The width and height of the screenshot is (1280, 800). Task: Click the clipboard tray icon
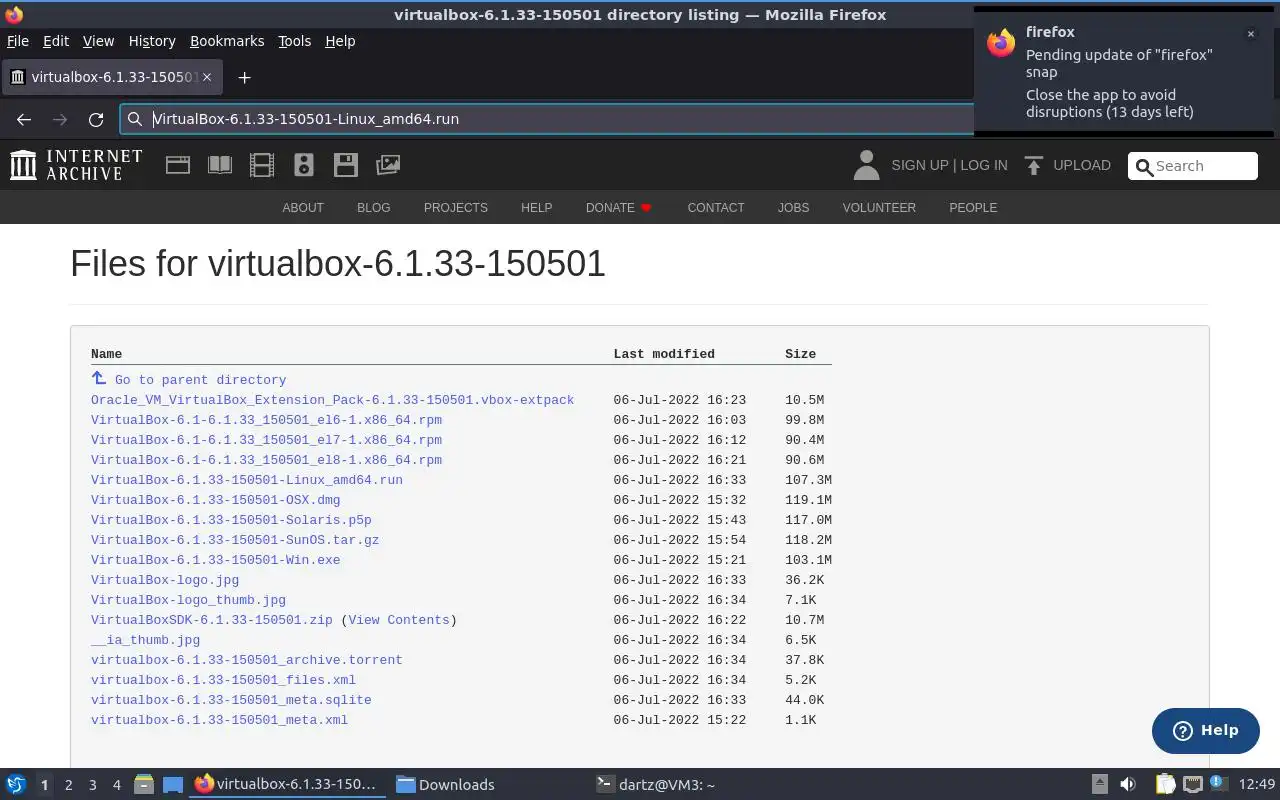pyautogui.click(x=1165, y=785)
